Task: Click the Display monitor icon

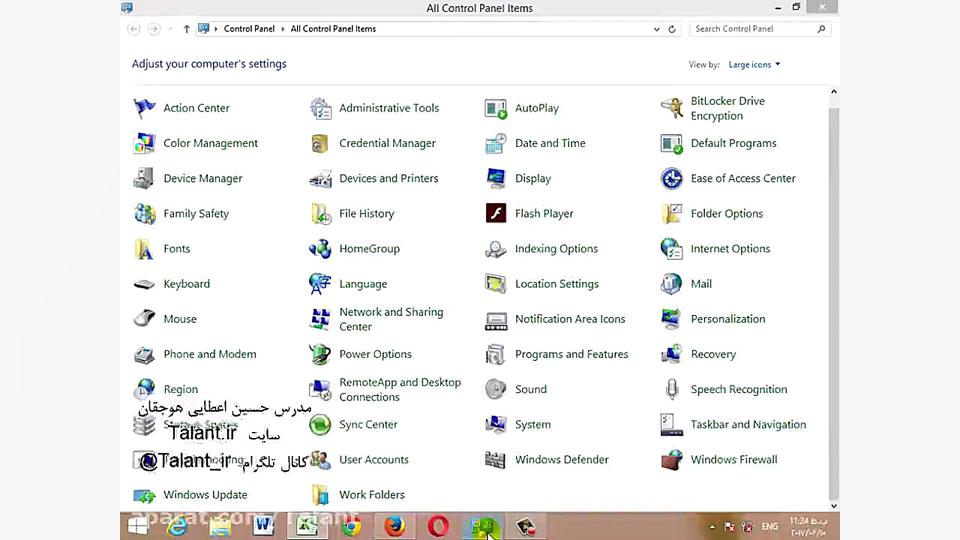Action: [x=496, y=179]
